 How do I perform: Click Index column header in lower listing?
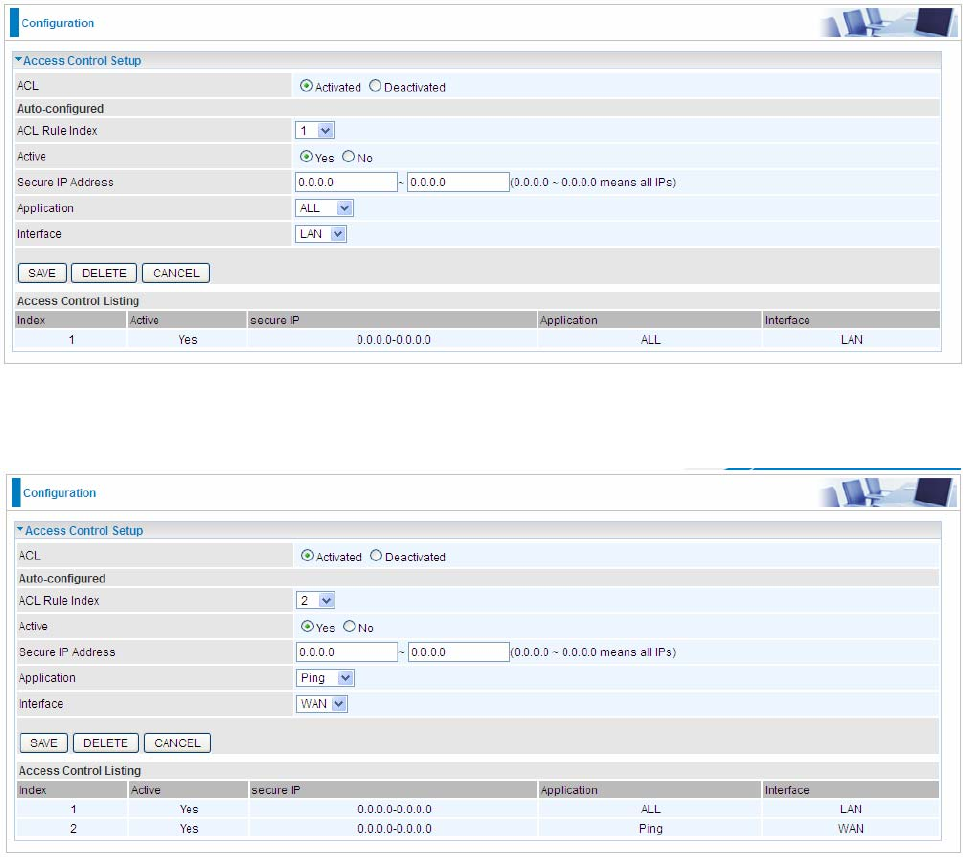tap(72, 790)
